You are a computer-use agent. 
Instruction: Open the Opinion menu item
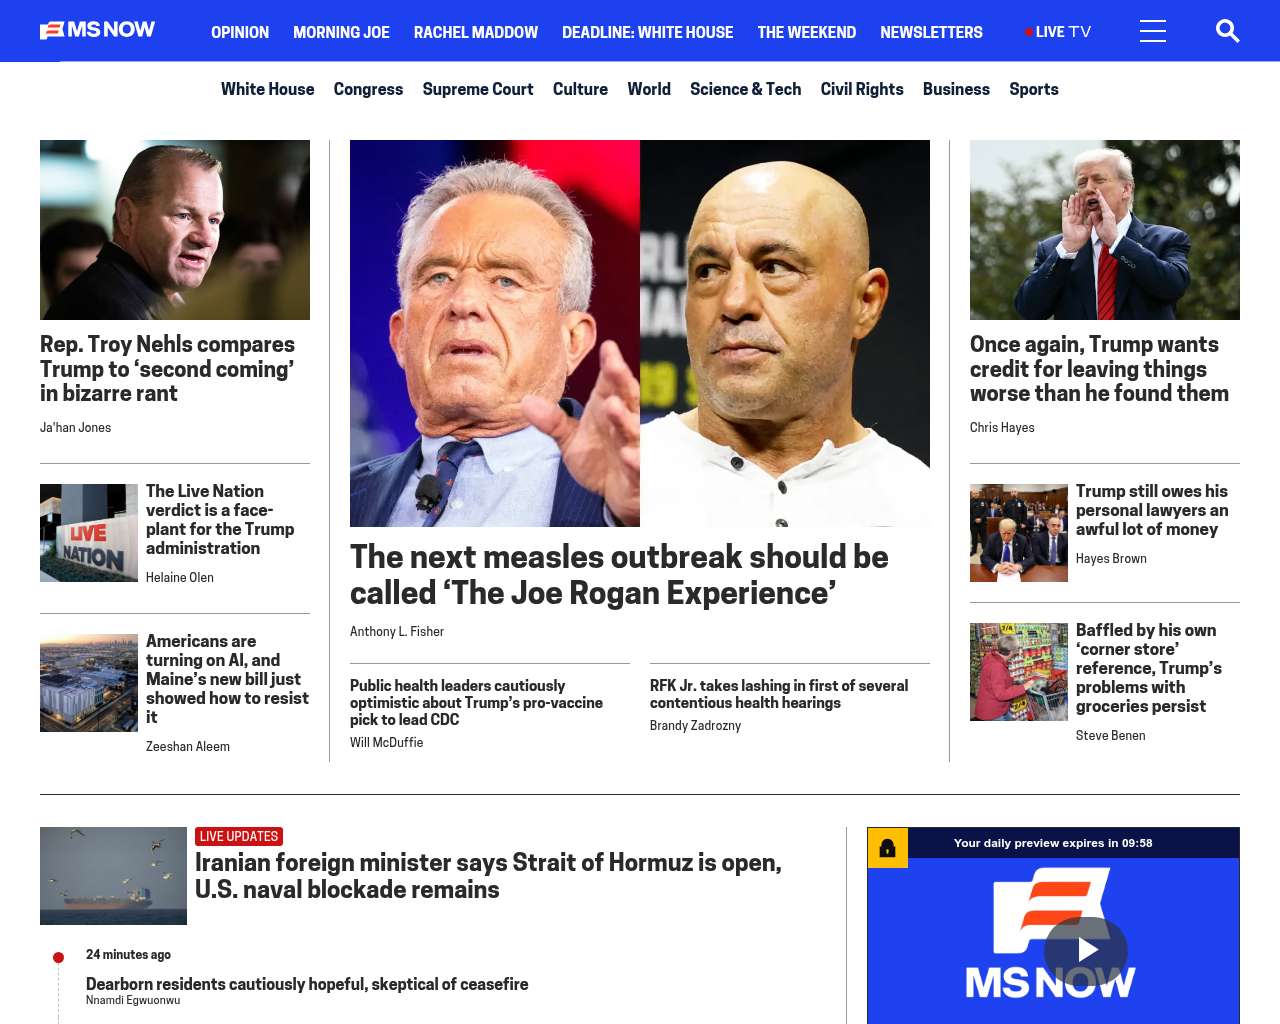[x=240, y=32]
